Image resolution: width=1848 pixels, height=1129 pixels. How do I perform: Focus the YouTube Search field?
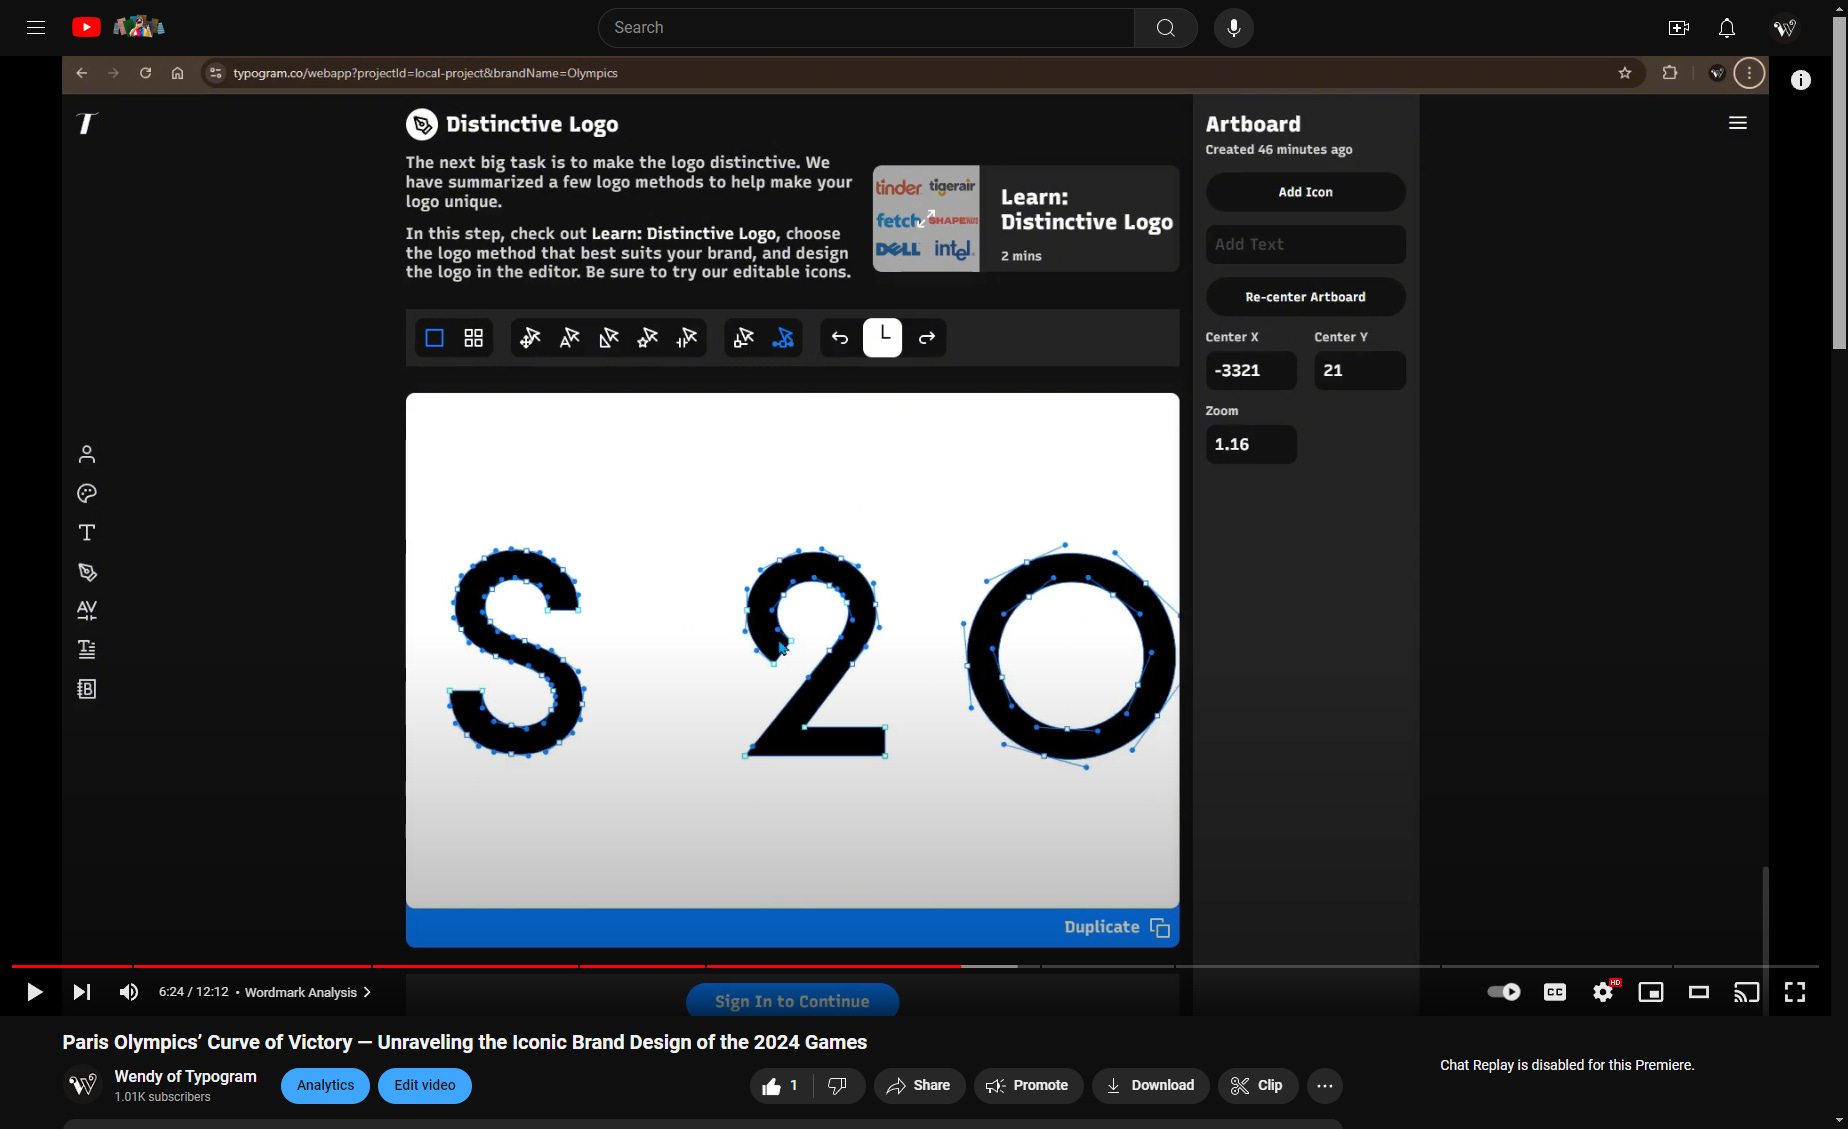click(866, 28)
